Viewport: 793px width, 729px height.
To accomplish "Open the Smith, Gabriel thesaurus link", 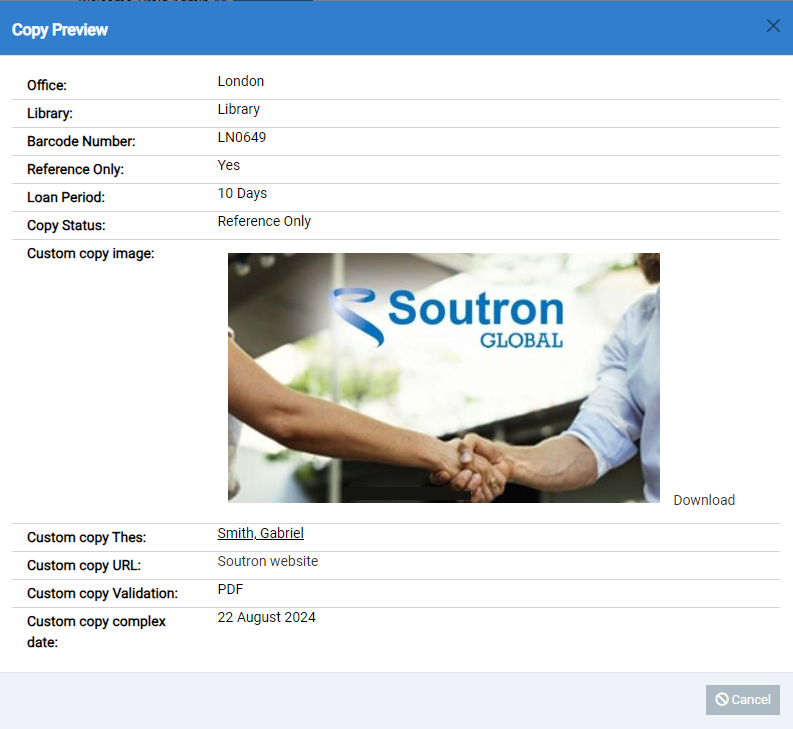I will point(260,533).
